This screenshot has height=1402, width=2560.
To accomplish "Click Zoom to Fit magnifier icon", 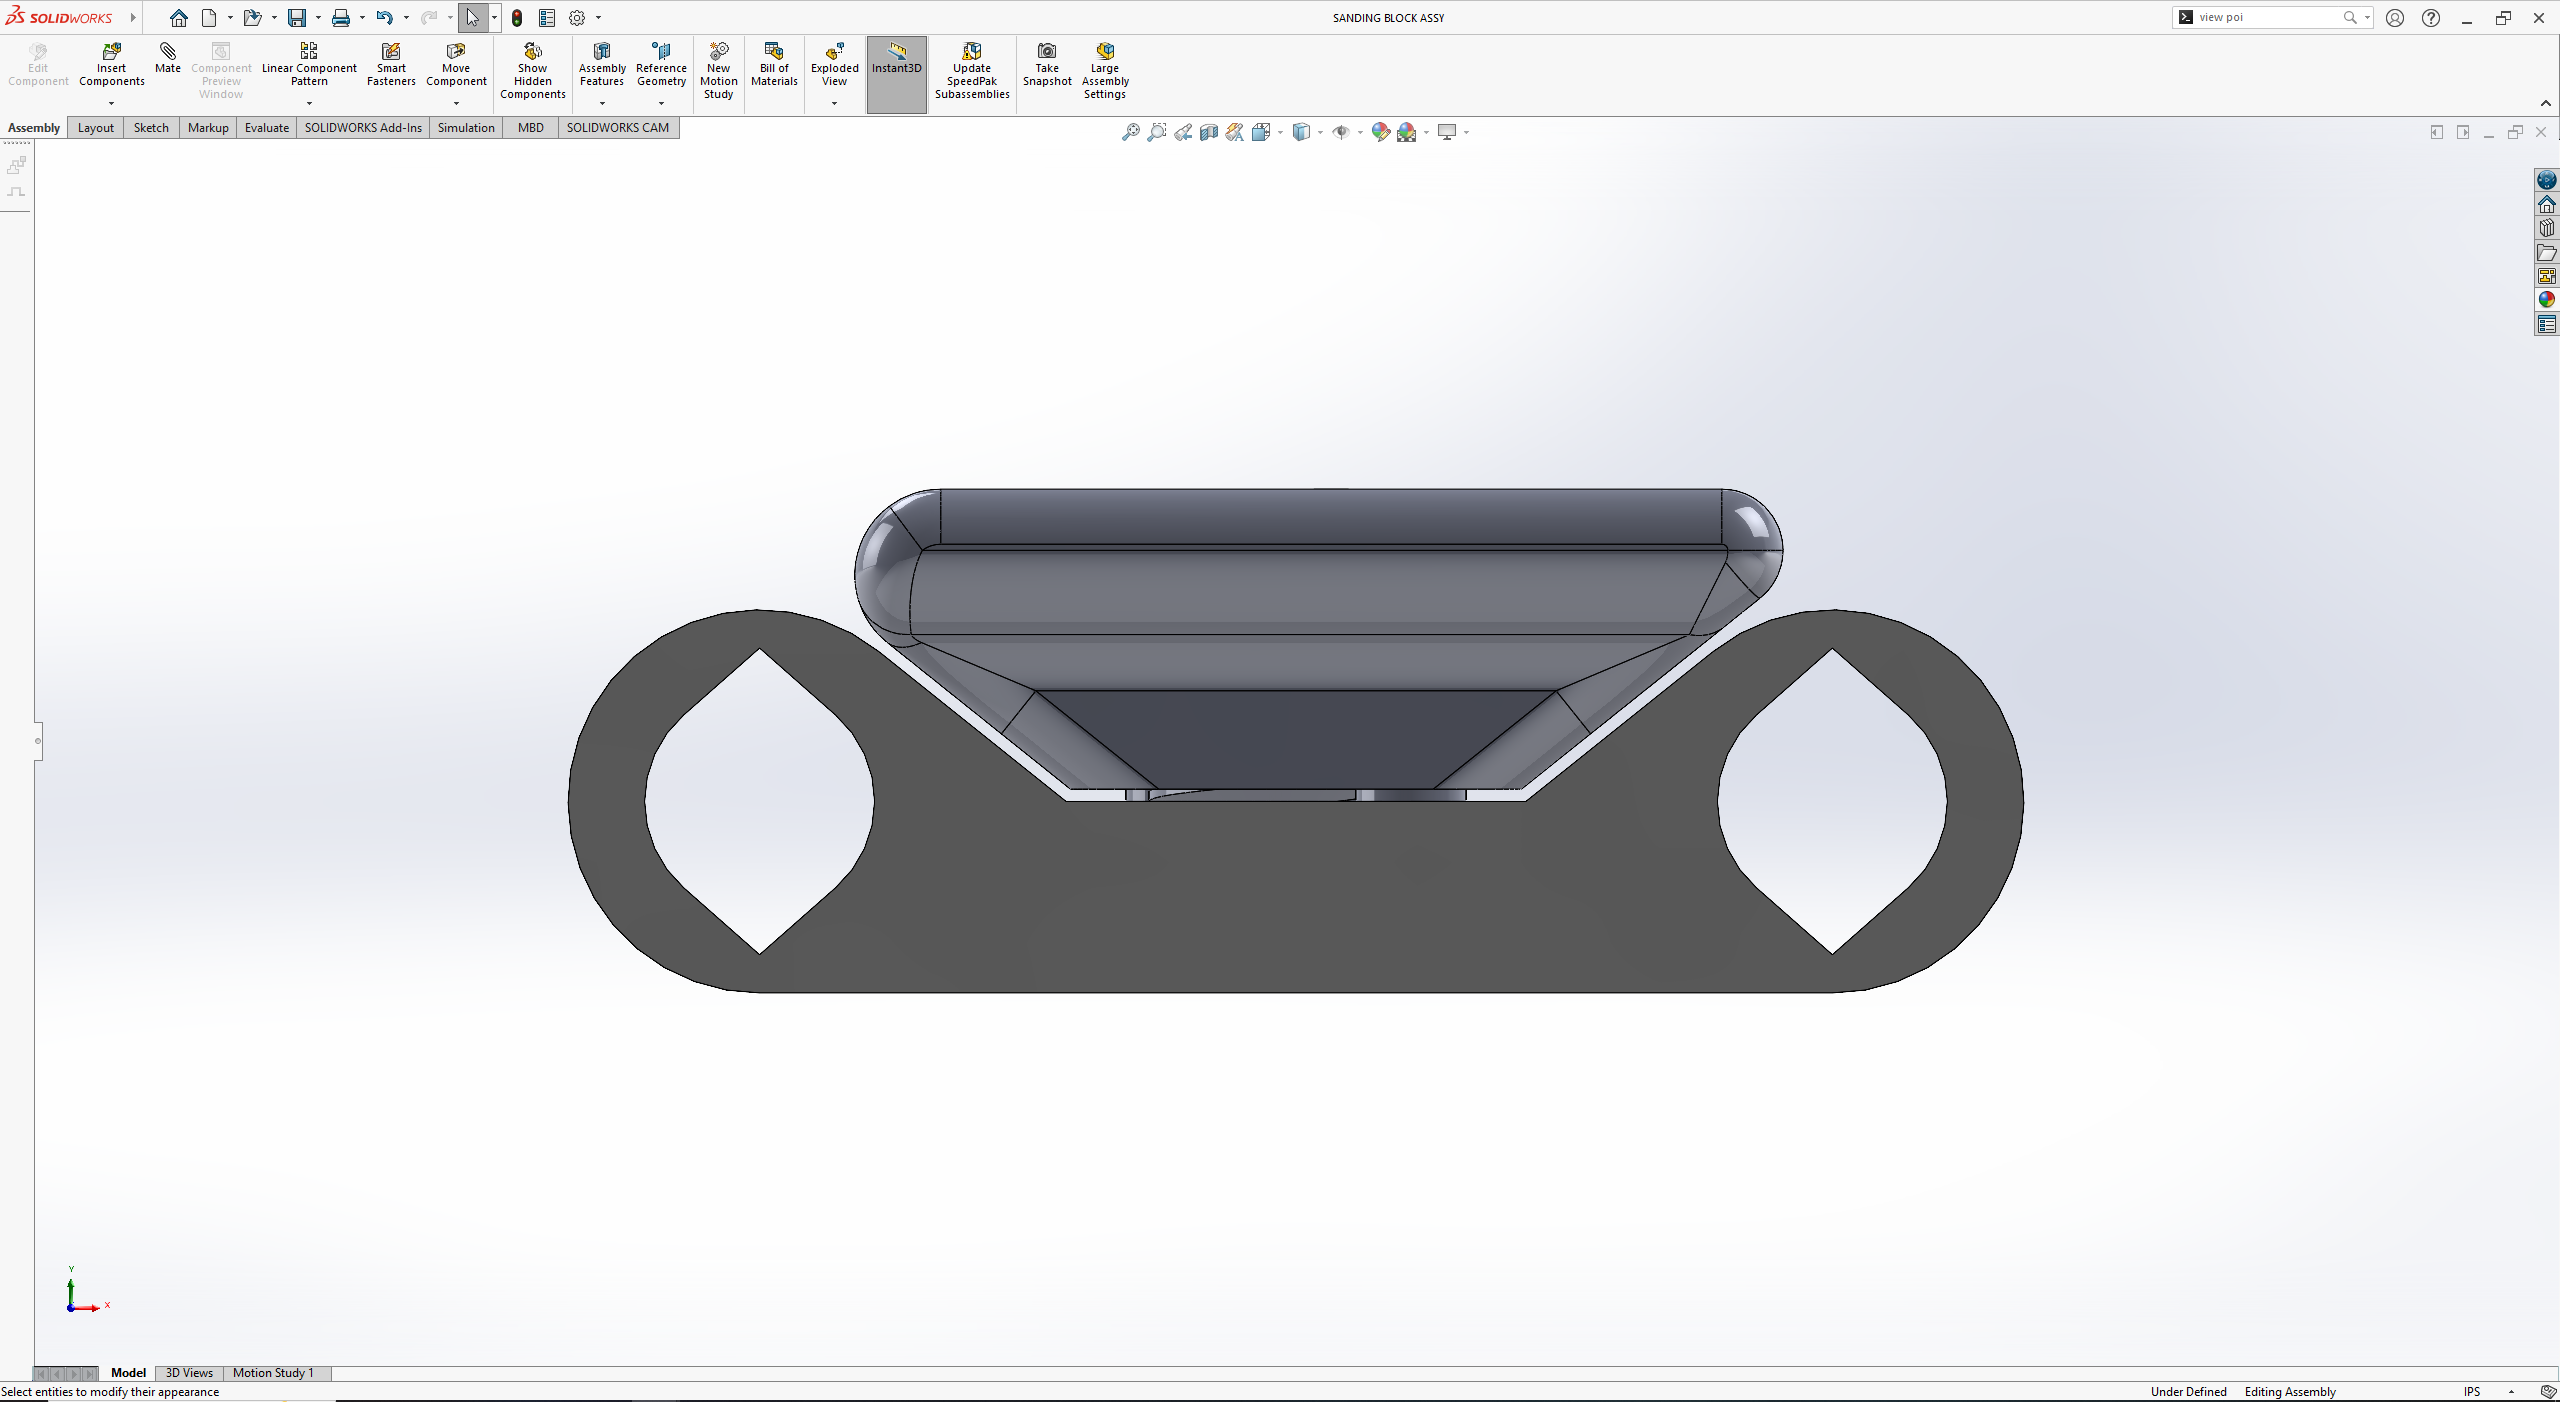I will coord(1130,132).
